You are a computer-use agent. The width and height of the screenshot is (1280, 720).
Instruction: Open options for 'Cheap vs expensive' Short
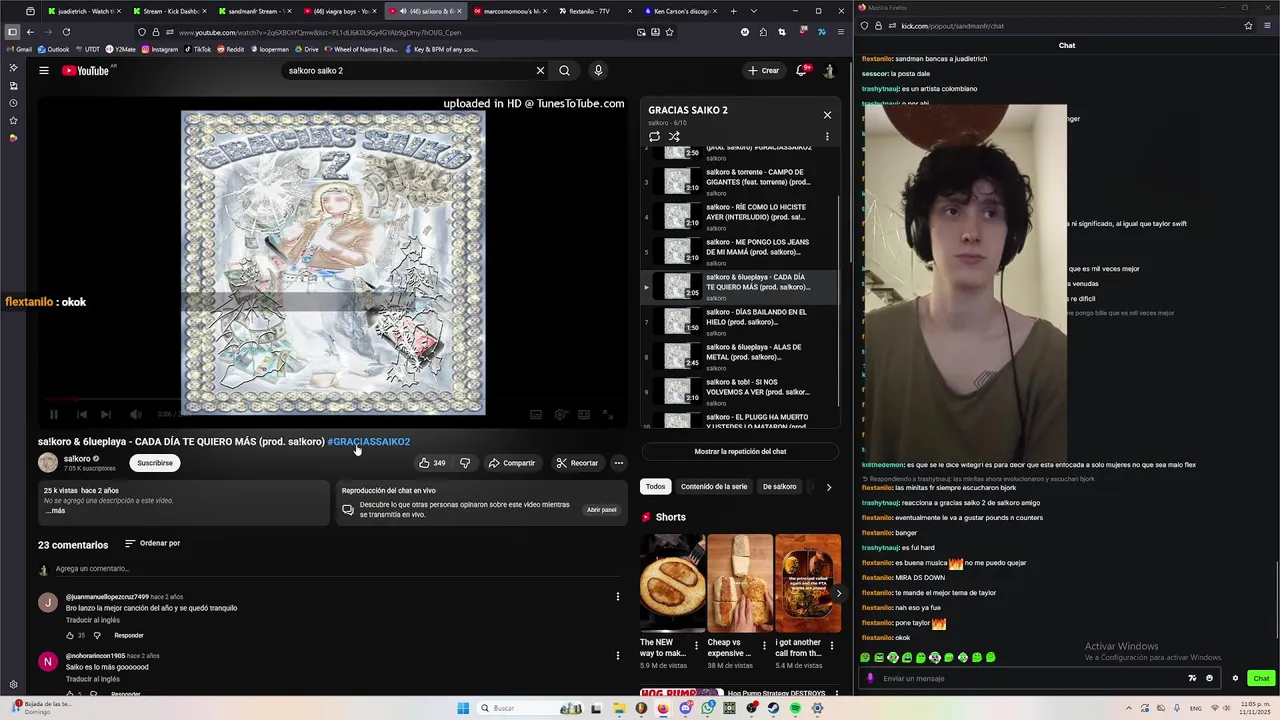764,646
